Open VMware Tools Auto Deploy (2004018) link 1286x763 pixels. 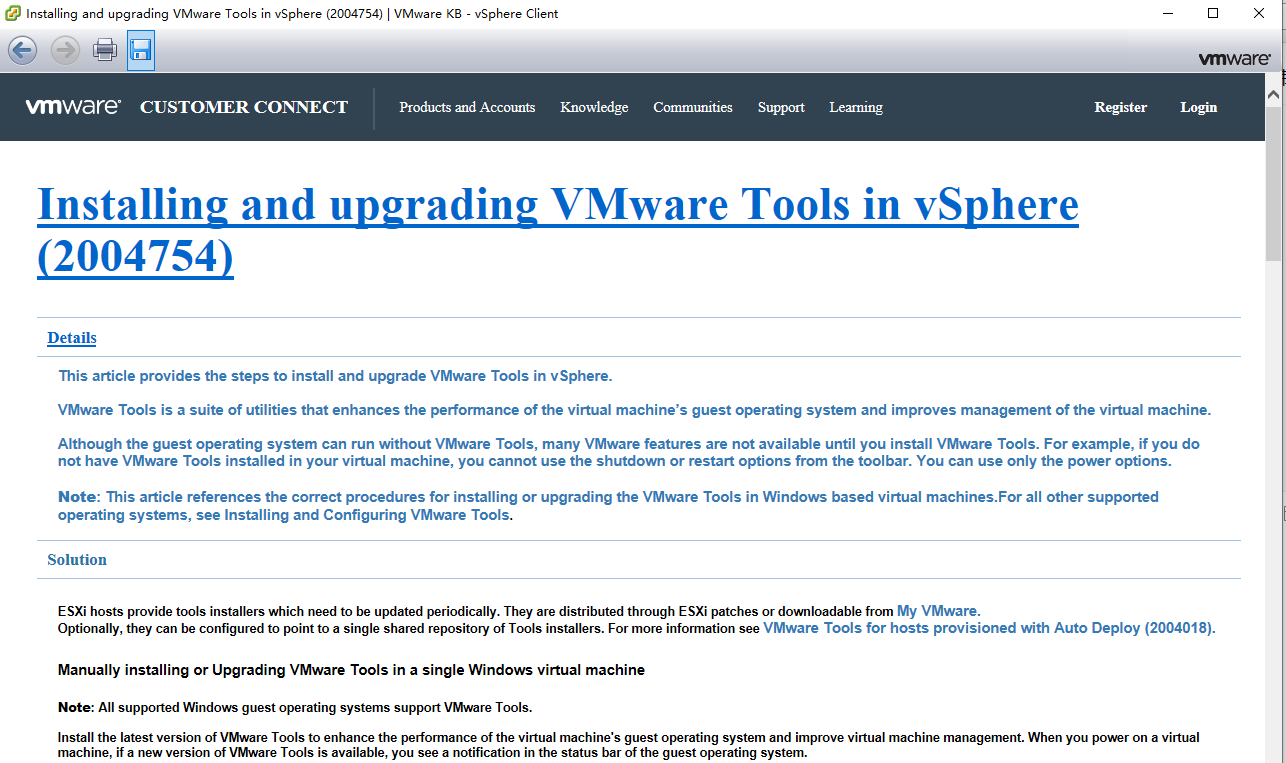pyautogui.click(x=989, y=628)
